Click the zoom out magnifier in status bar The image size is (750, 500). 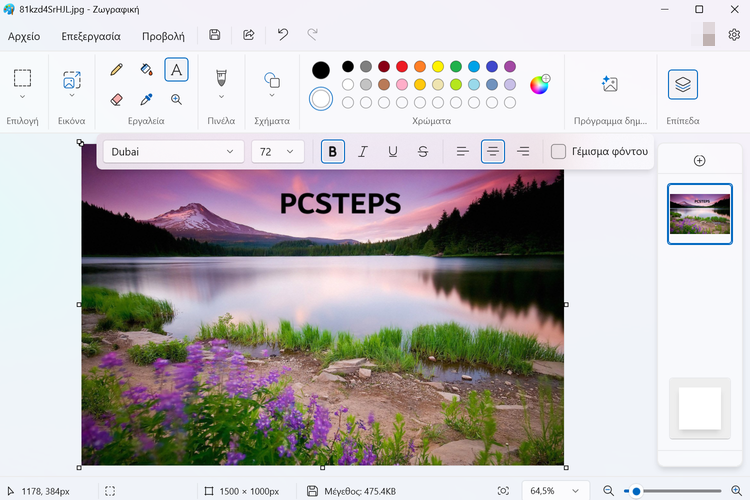pos(608,491)
